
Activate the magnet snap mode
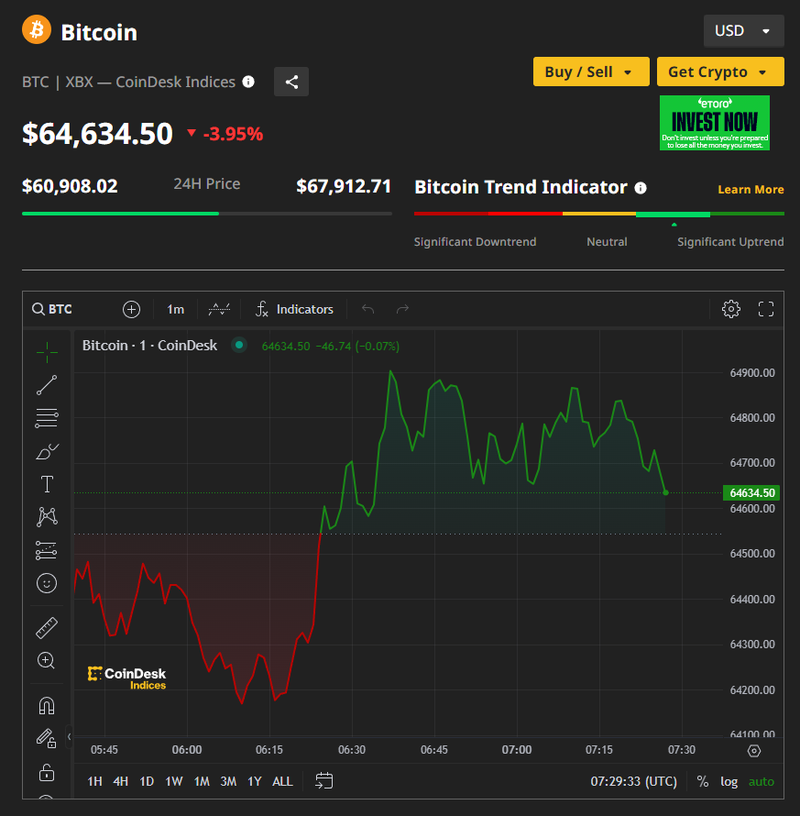click(x=47, y=706)
